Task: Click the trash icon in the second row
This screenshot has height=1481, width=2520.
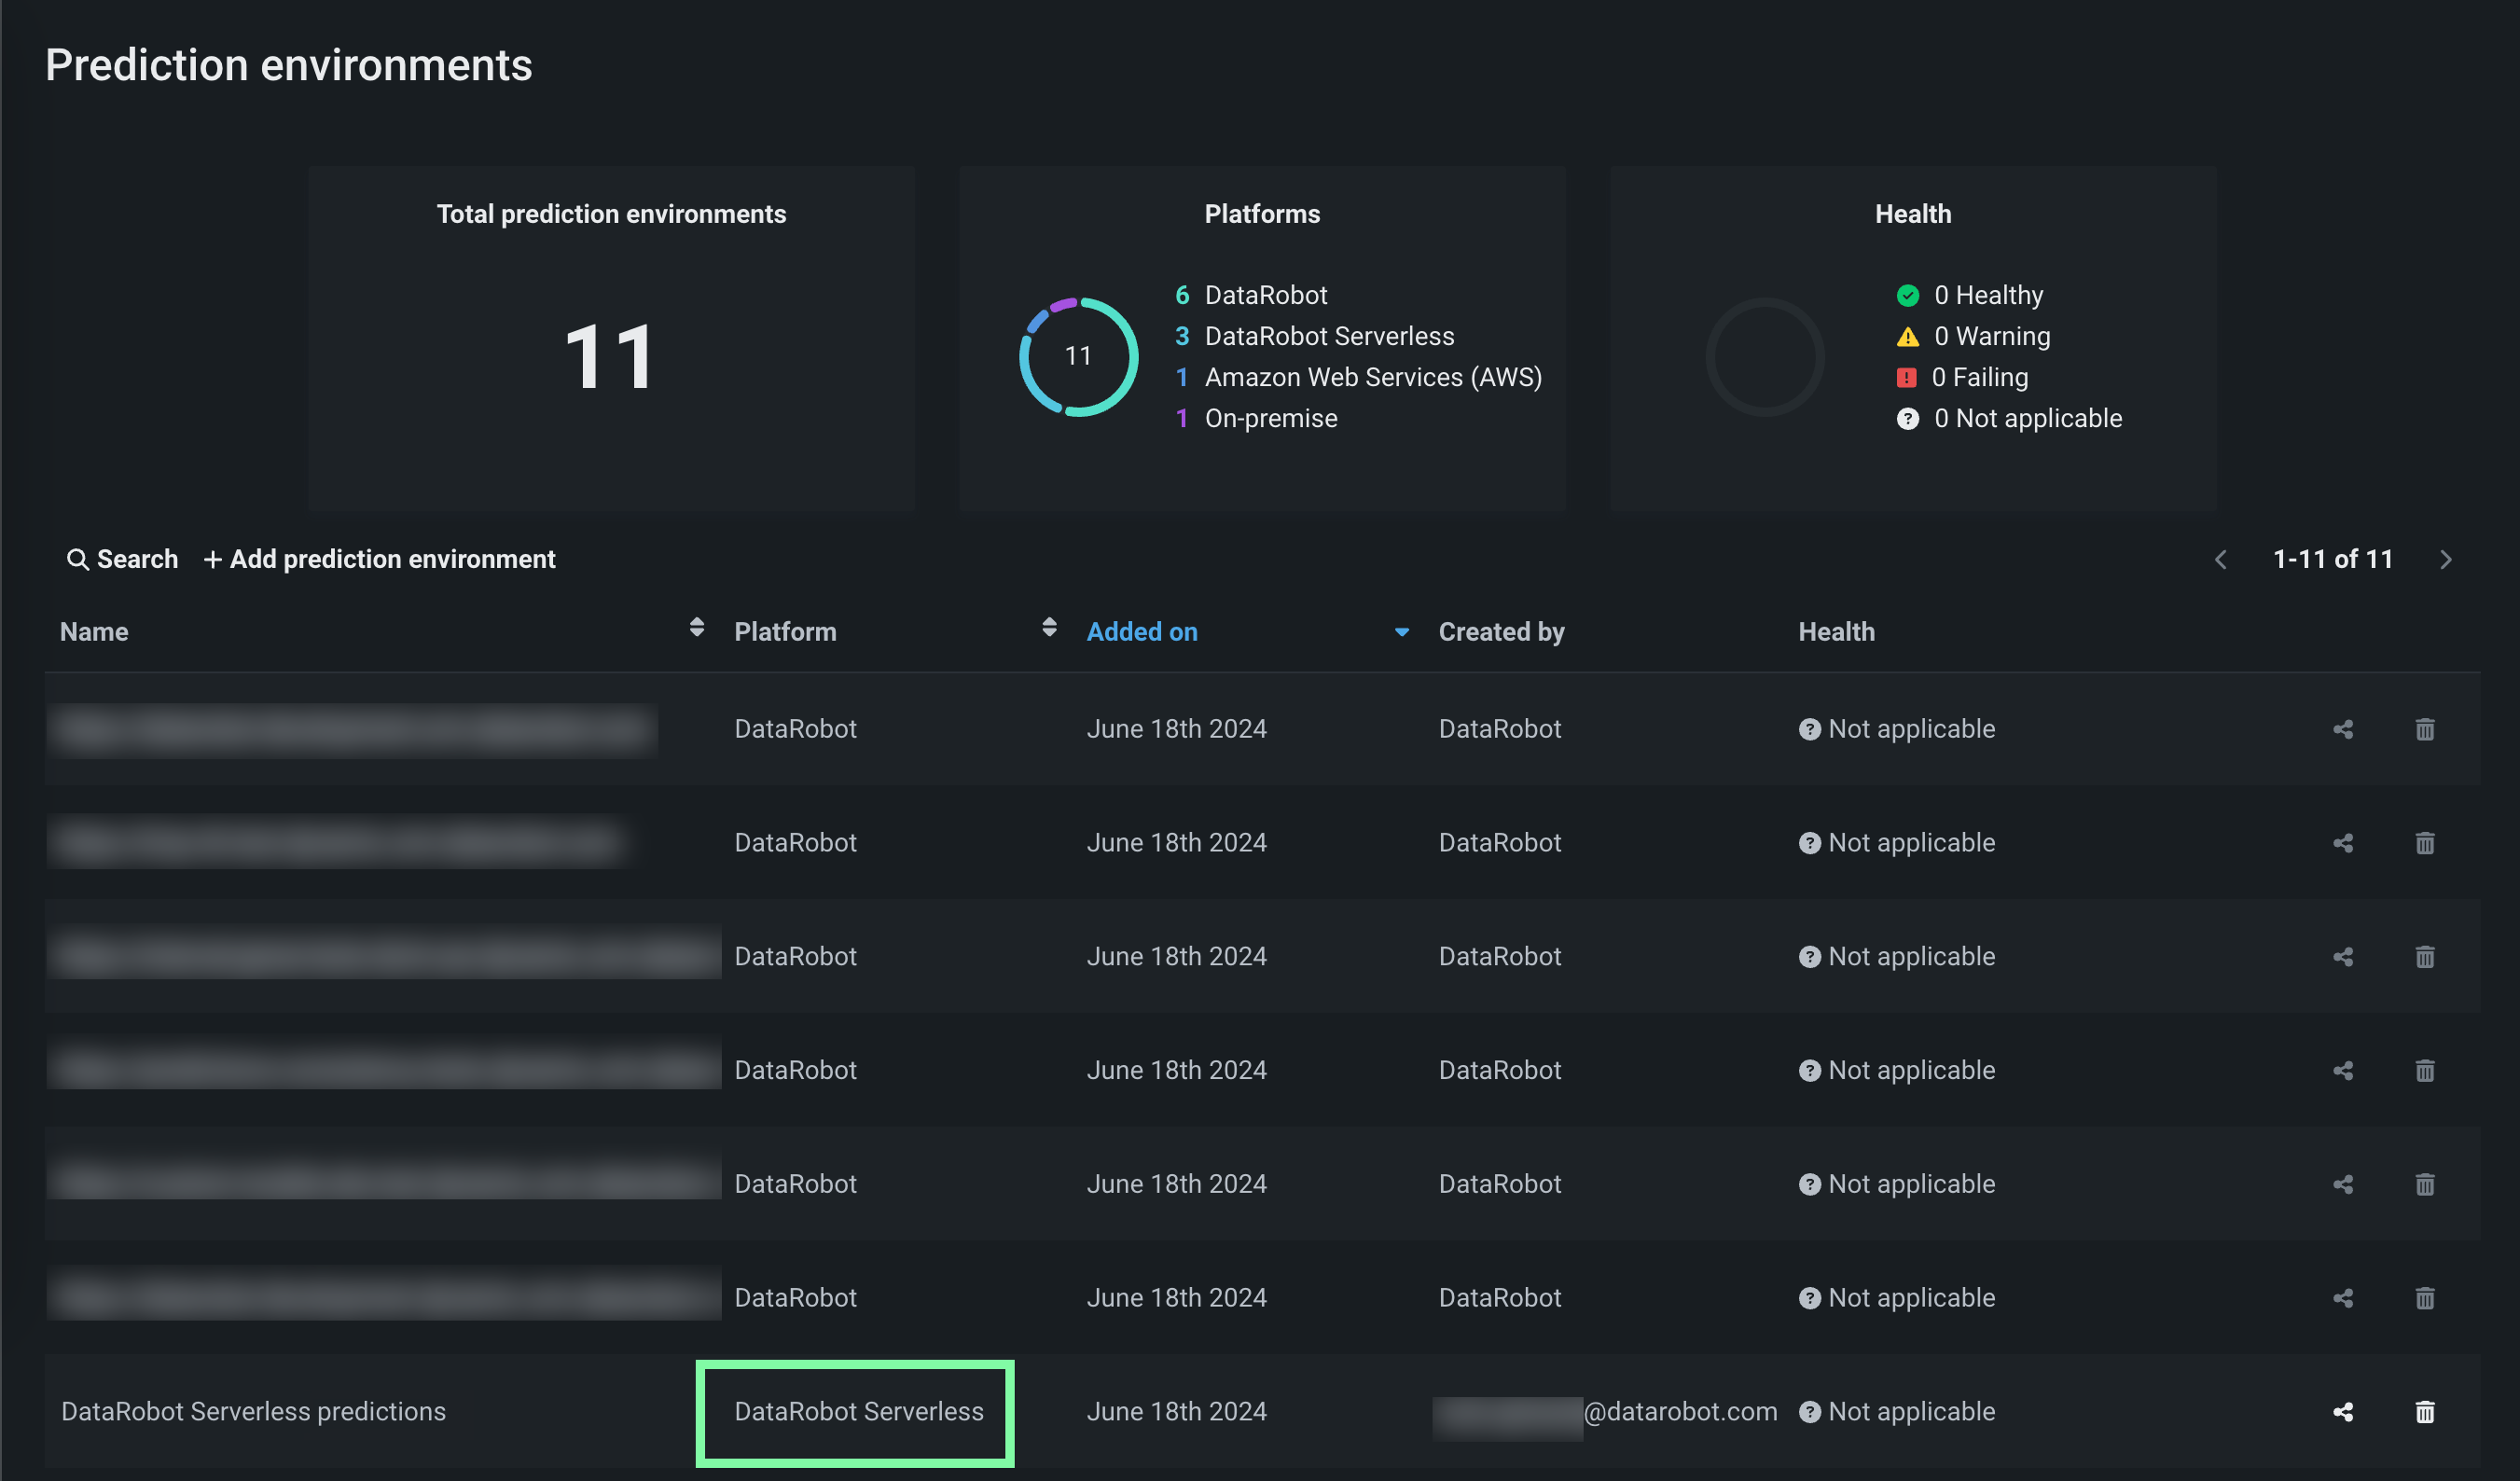Action: (x=2424, y=843)
